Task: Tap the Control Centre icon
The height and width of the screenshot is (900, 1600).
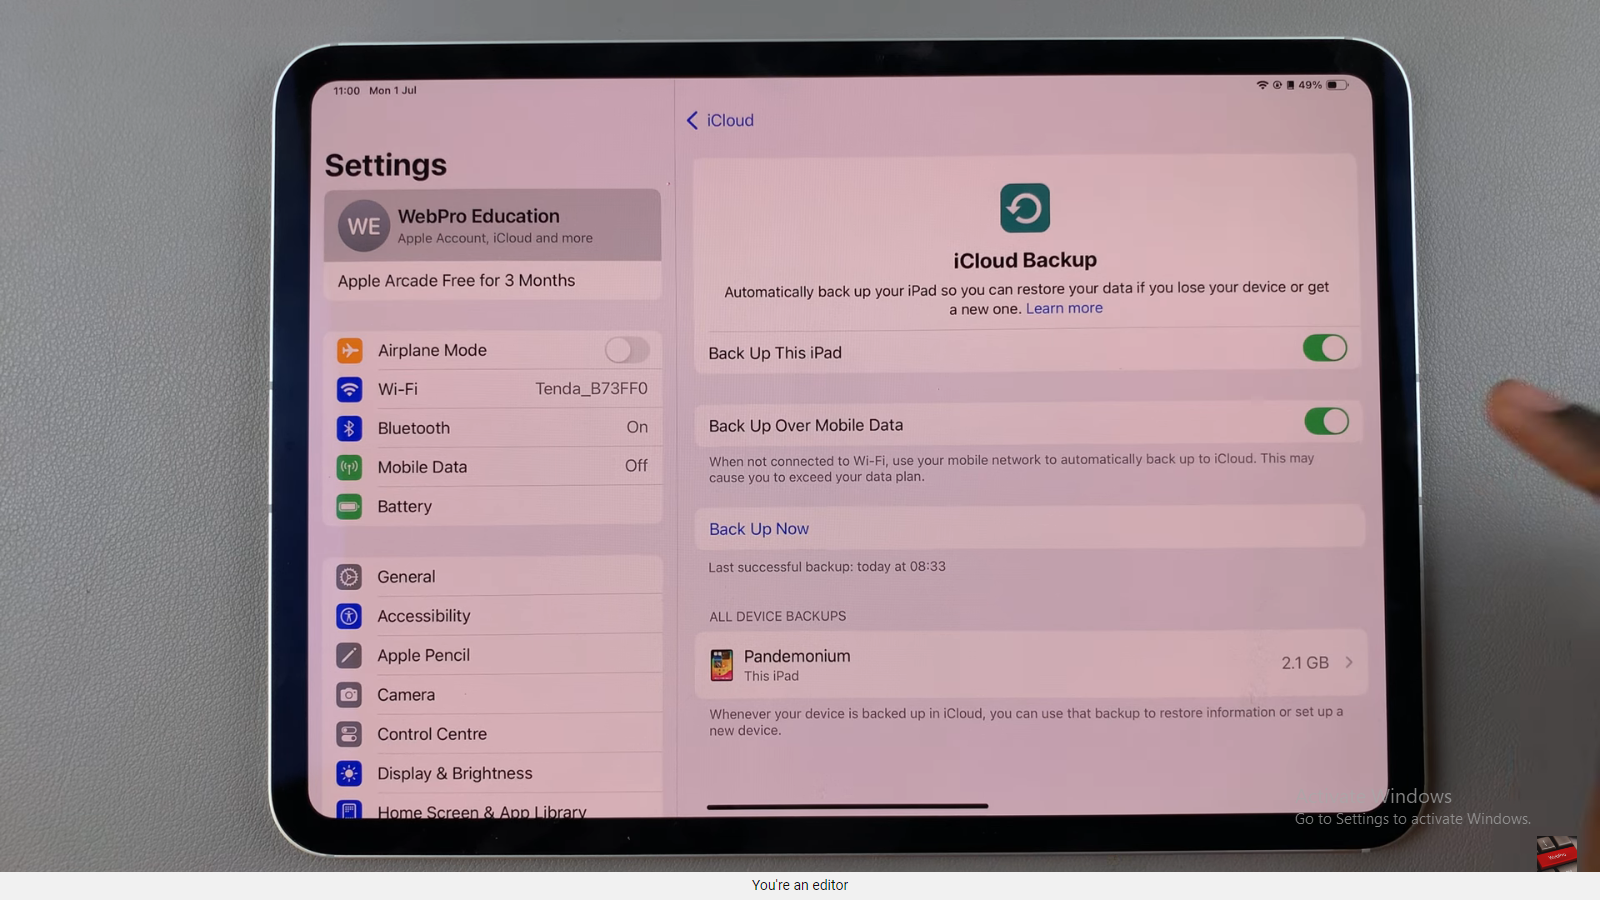Action: coord(349,734)
